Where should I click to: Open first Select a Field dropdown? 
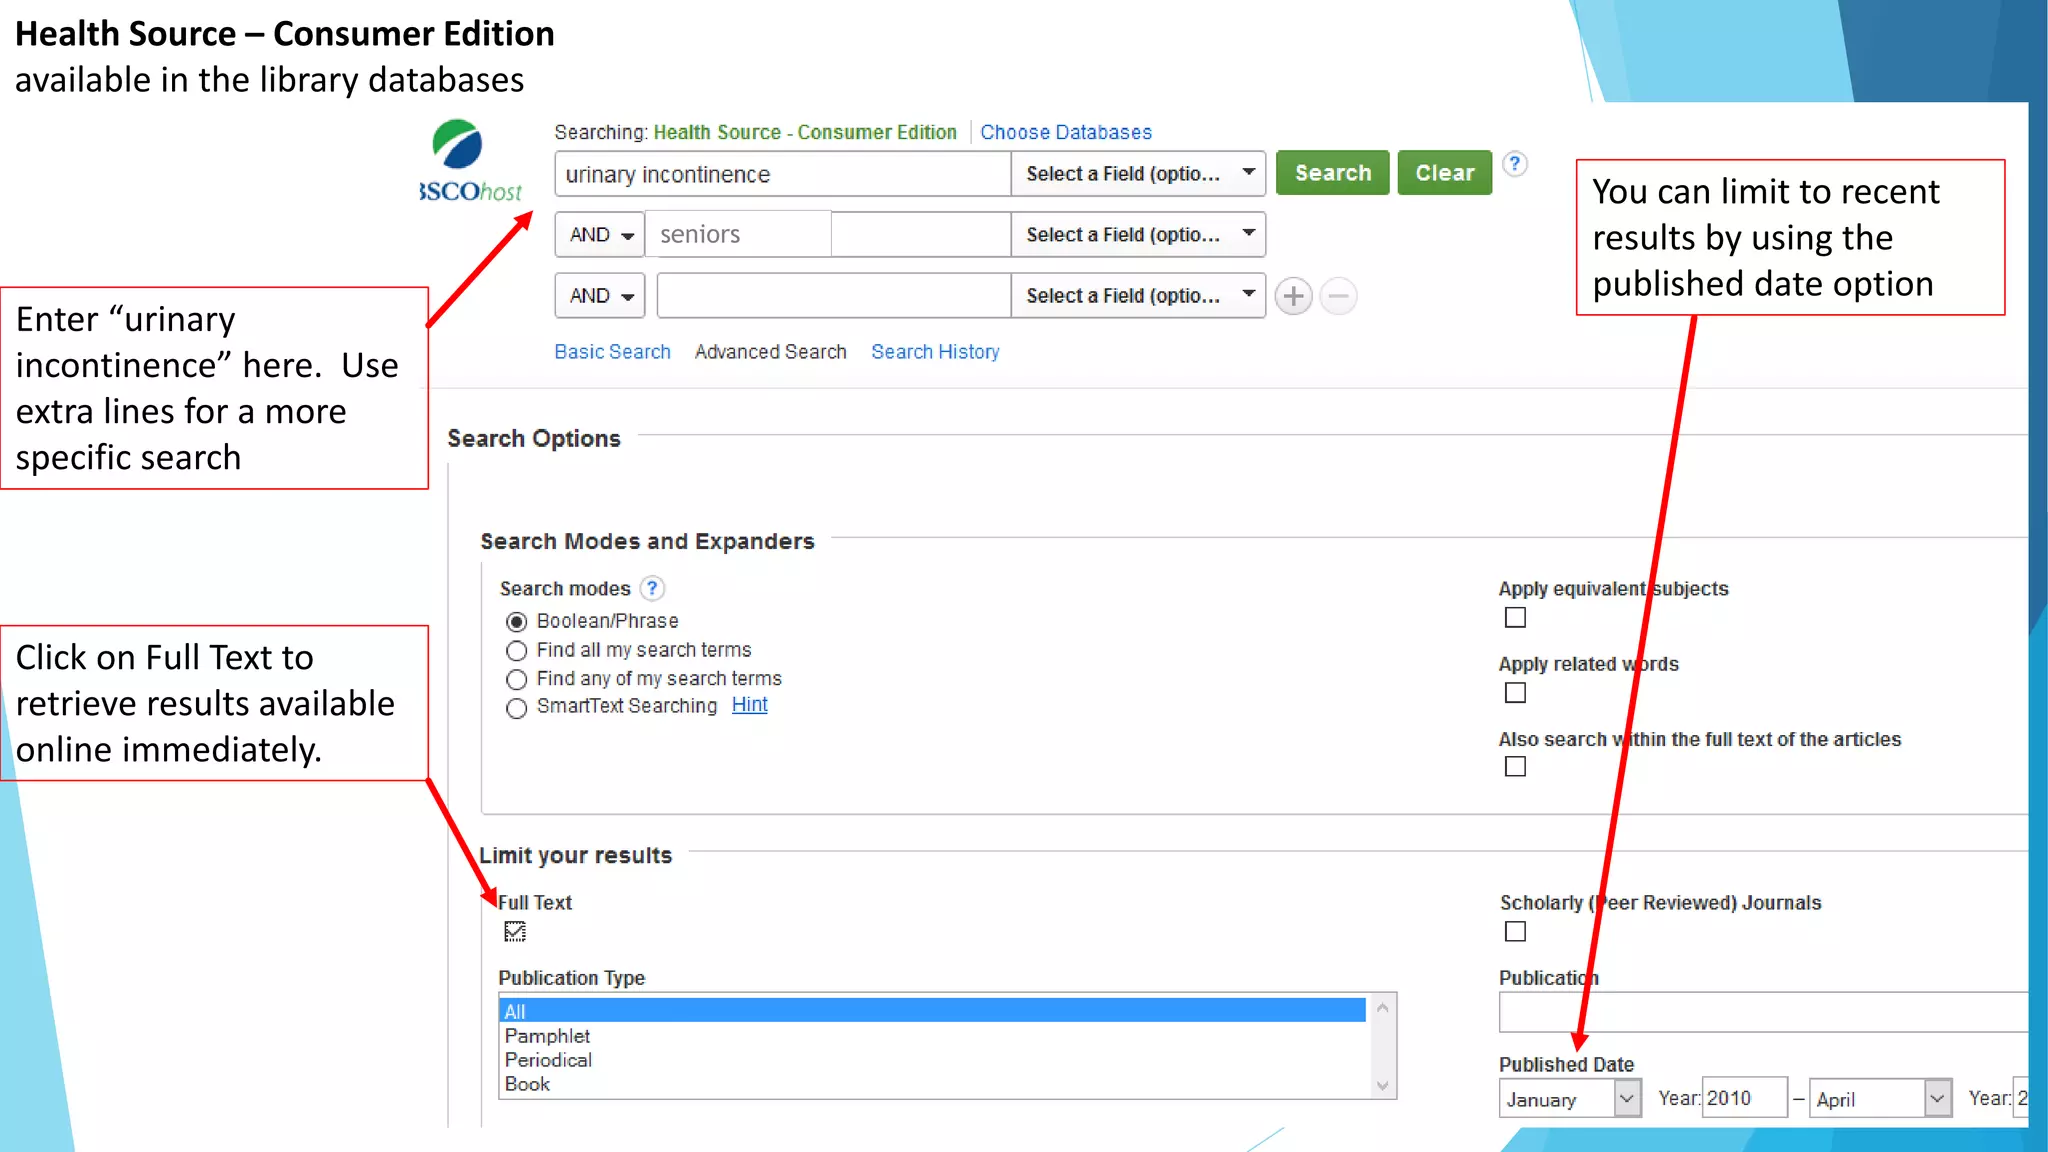click(x=1138, y=174)
